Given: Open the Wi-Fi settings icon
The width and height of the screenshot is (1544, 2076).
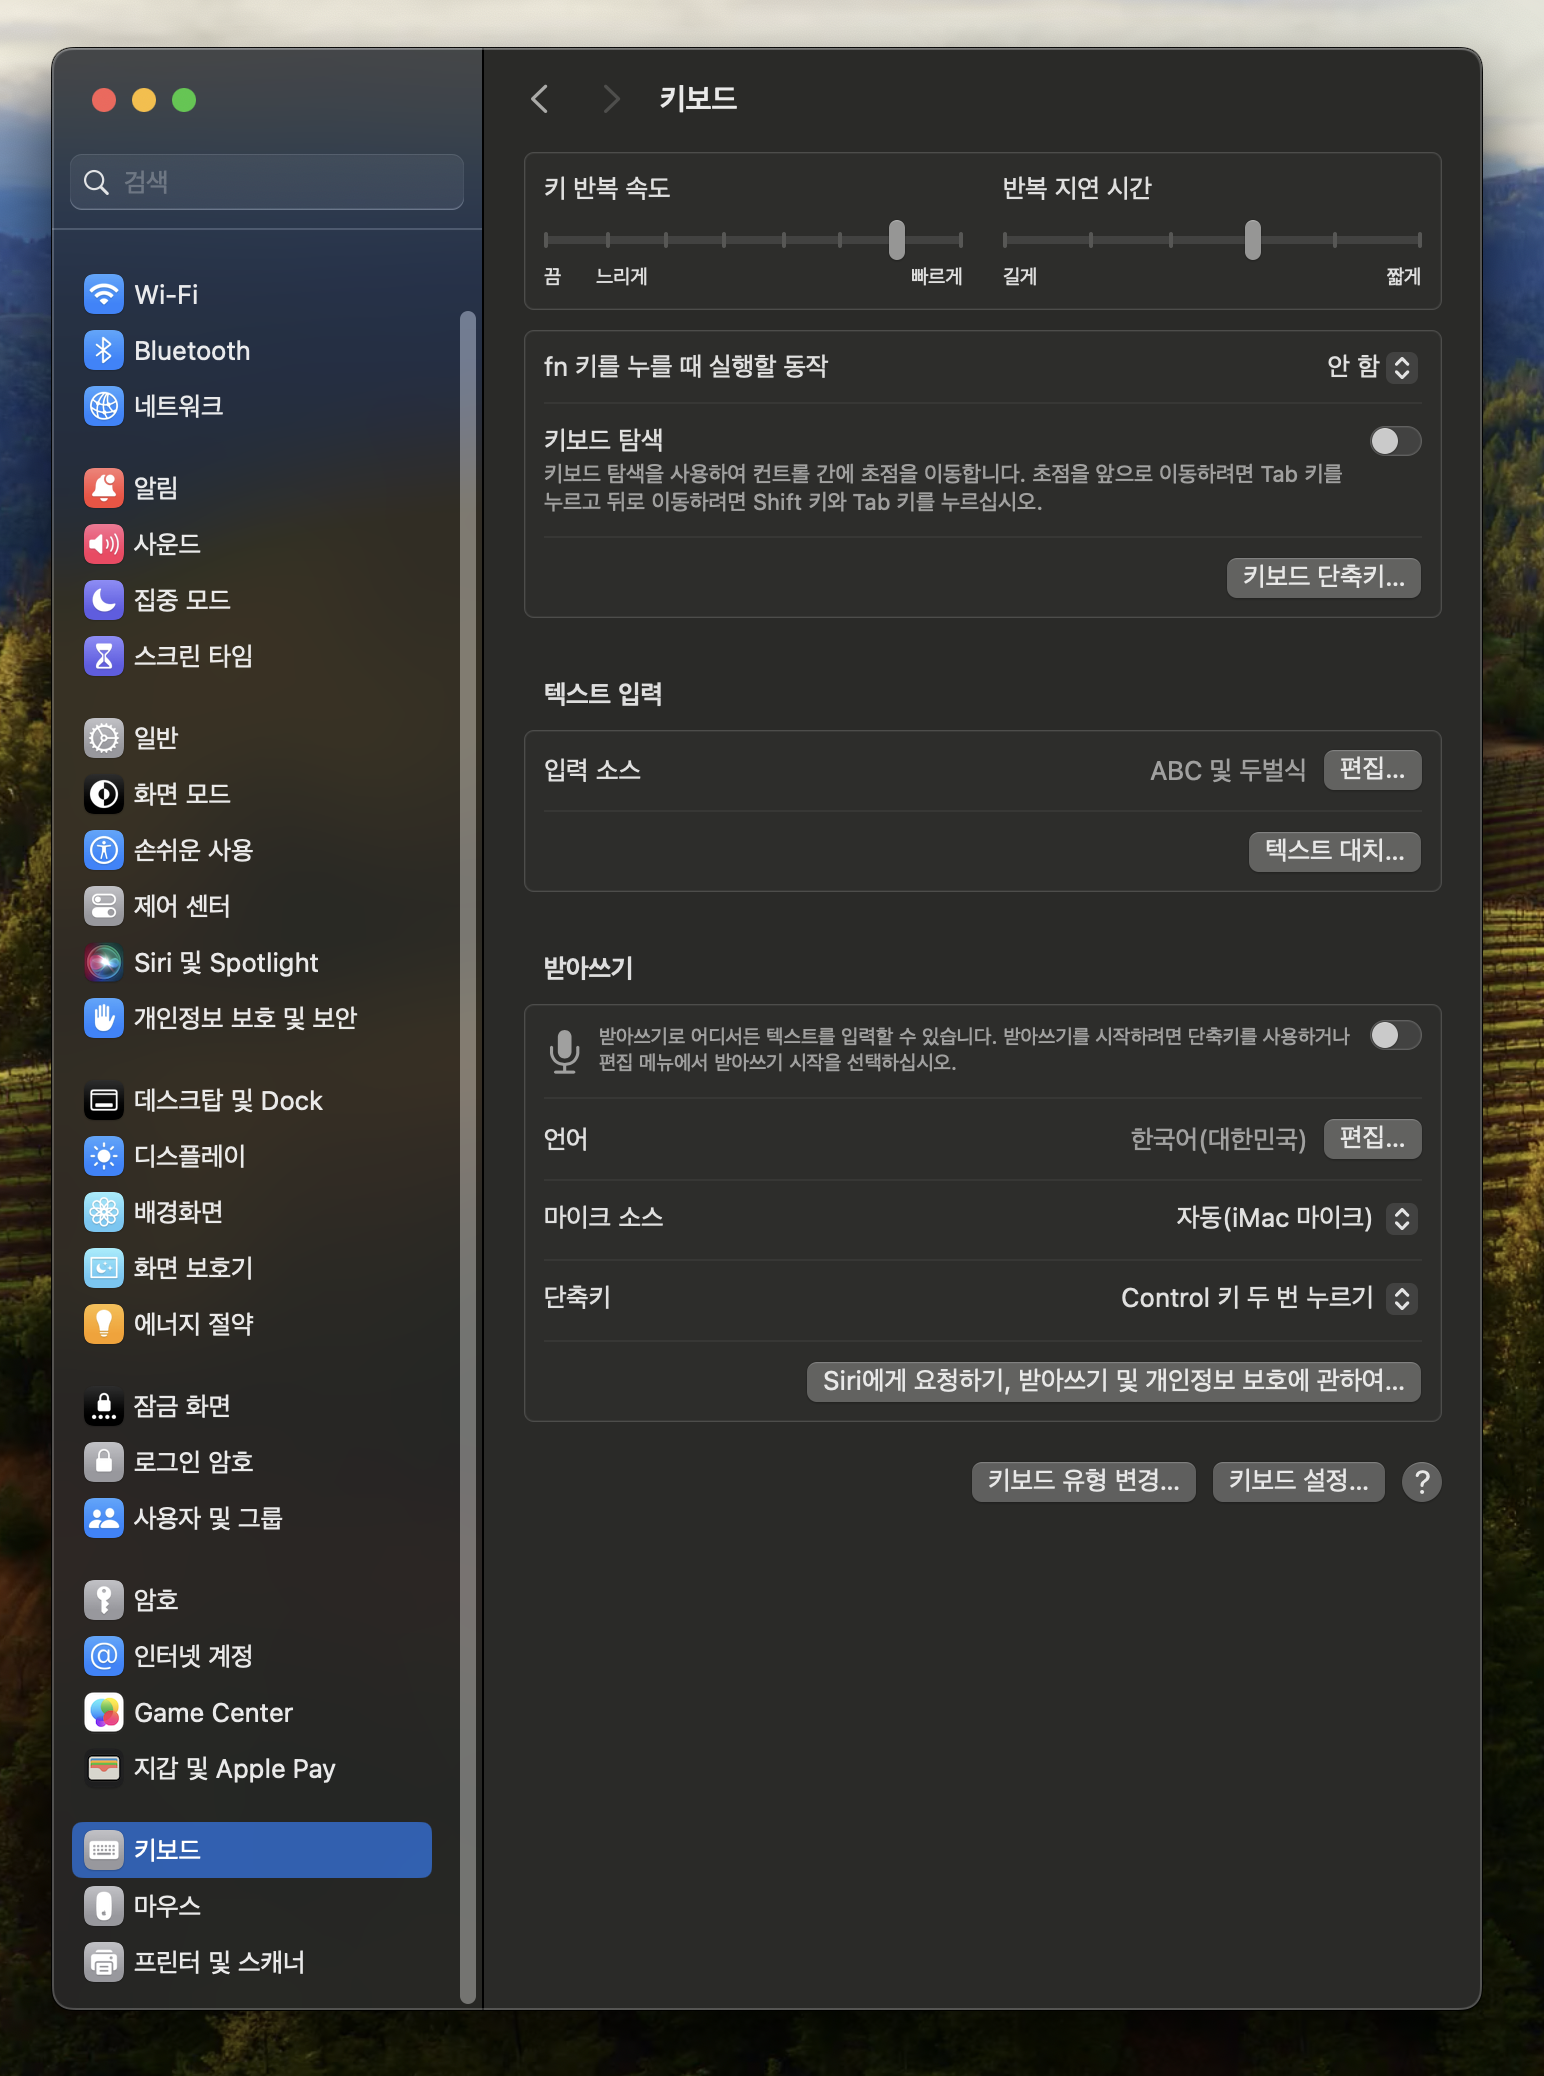Looking at the screenshot, I should click(x=104, y=294).
